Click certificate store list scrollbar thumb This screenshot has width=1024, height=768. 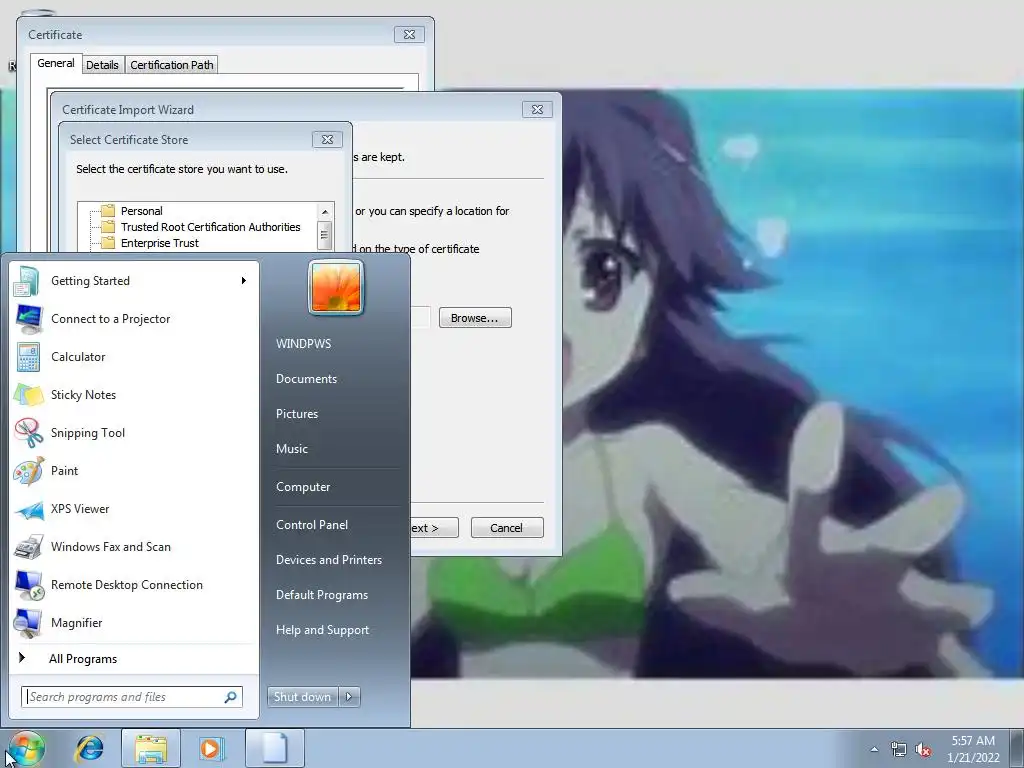click(325, 234)
